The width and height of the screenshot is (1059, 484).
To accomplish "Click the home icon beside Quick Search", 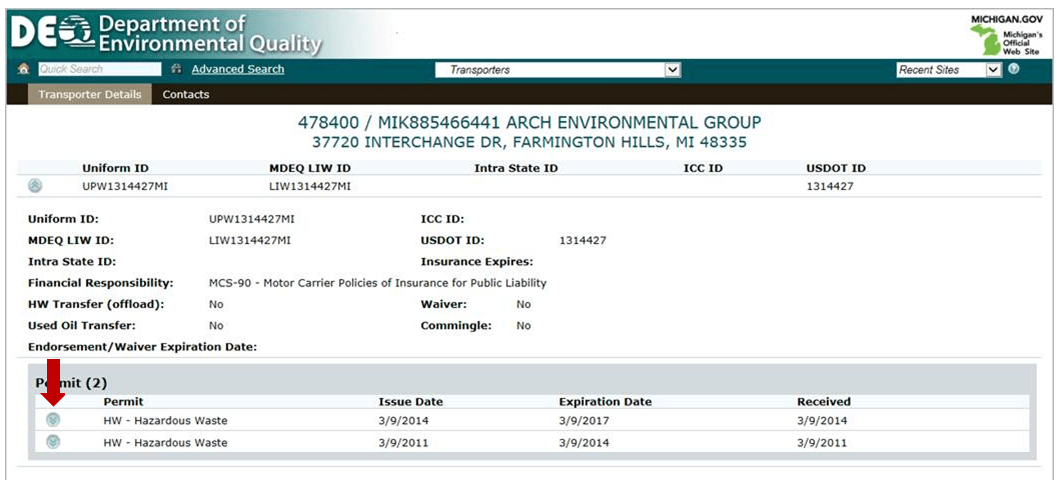I will tap(24, 70).
